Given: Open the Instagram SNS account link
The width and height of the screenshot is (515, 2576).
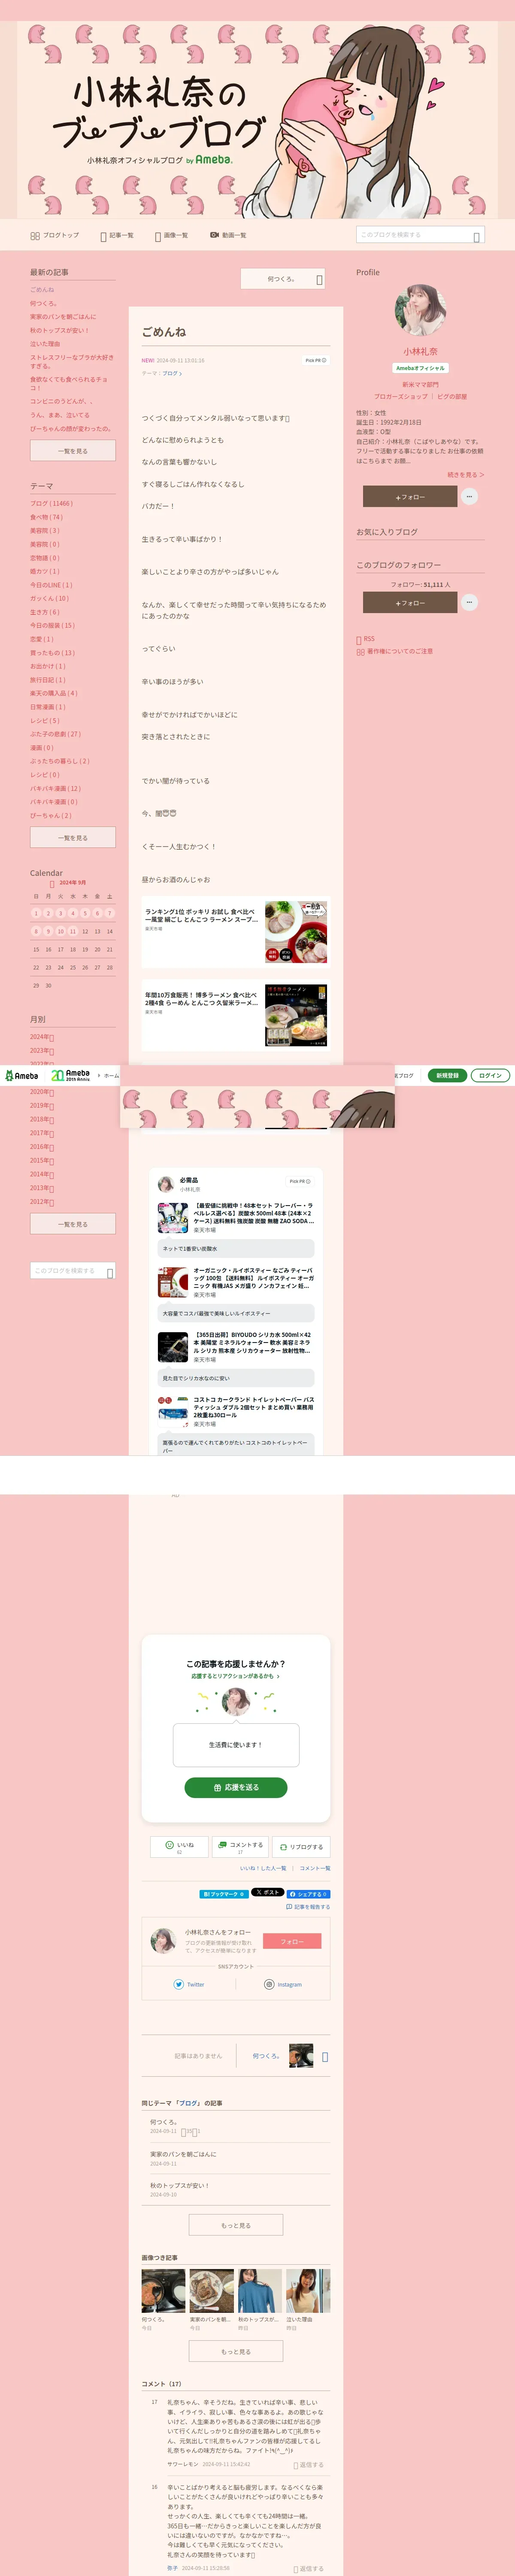Looking at the screenshot, I should click(x=283, y=1984).
